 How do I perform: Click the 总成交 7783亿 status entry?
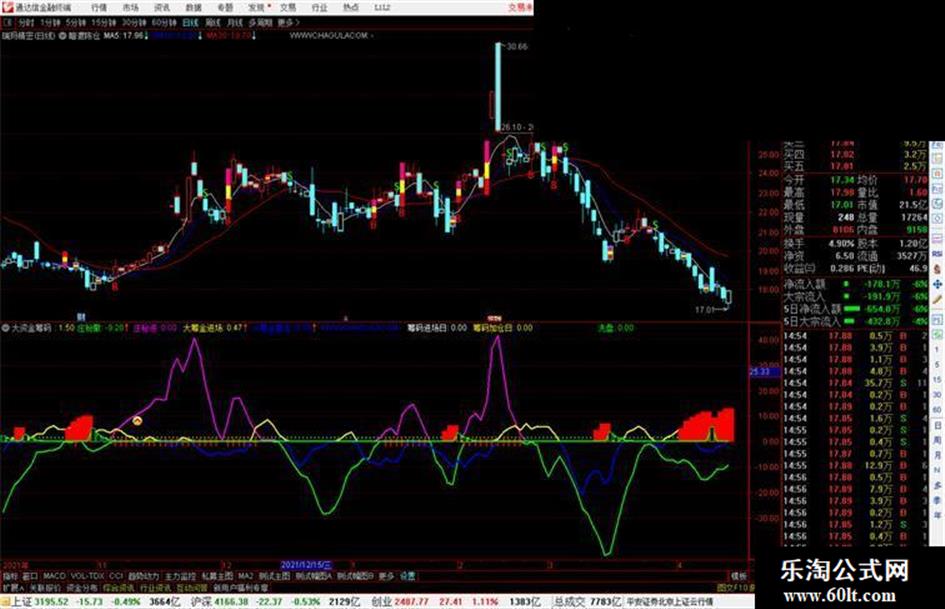(588, 602)
